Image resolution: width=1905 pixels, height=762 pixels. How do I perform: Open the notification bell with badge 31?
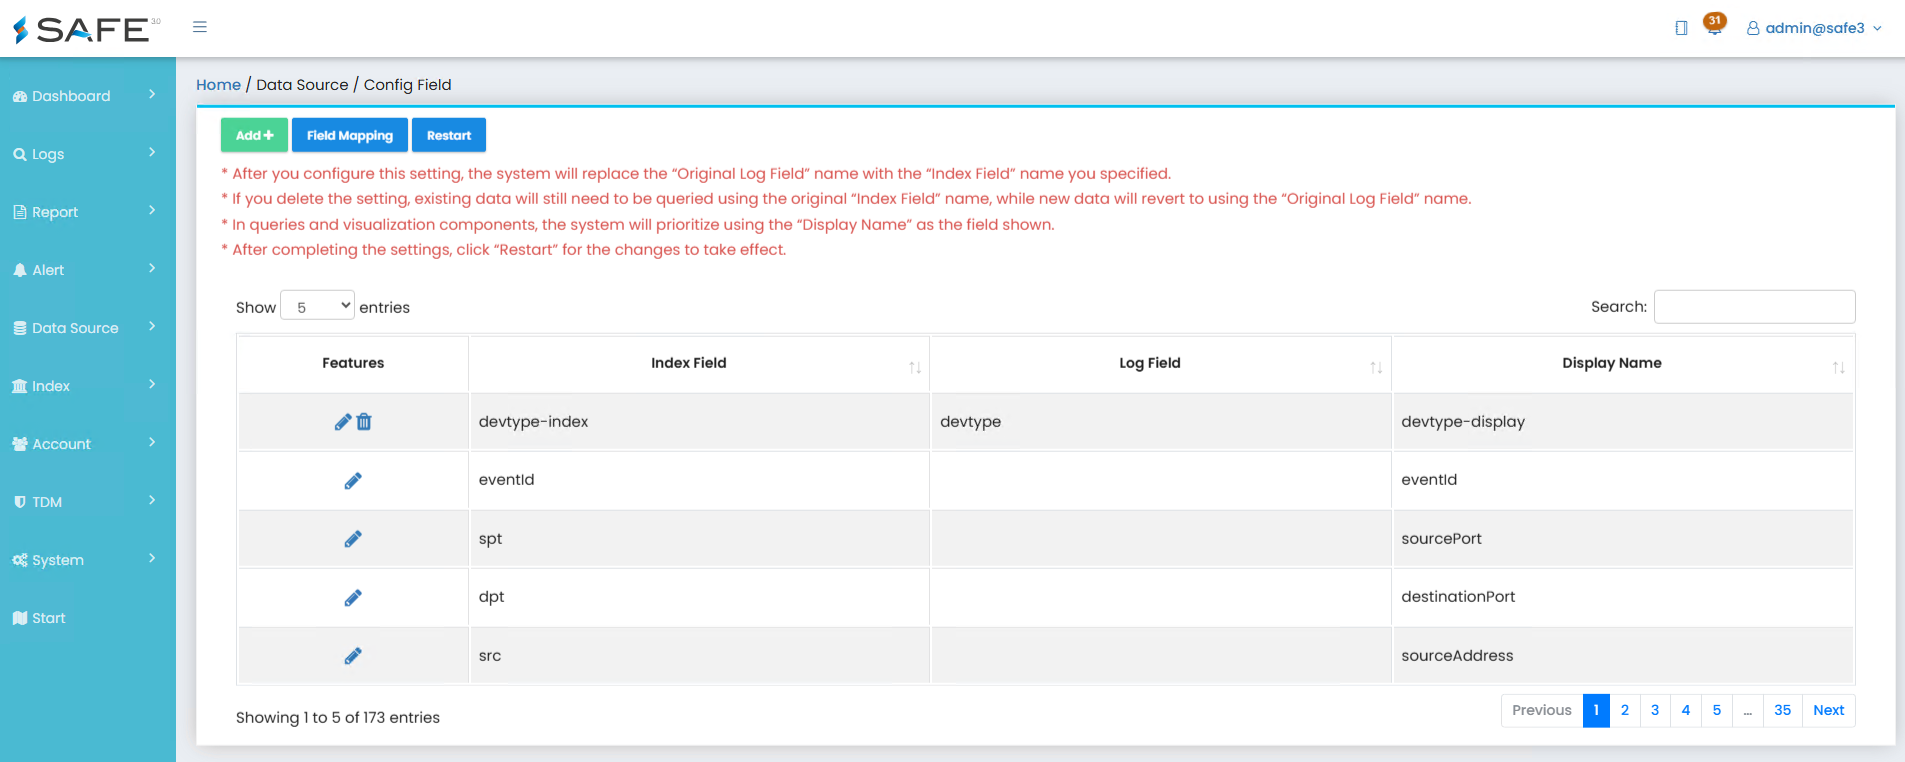1714,25
